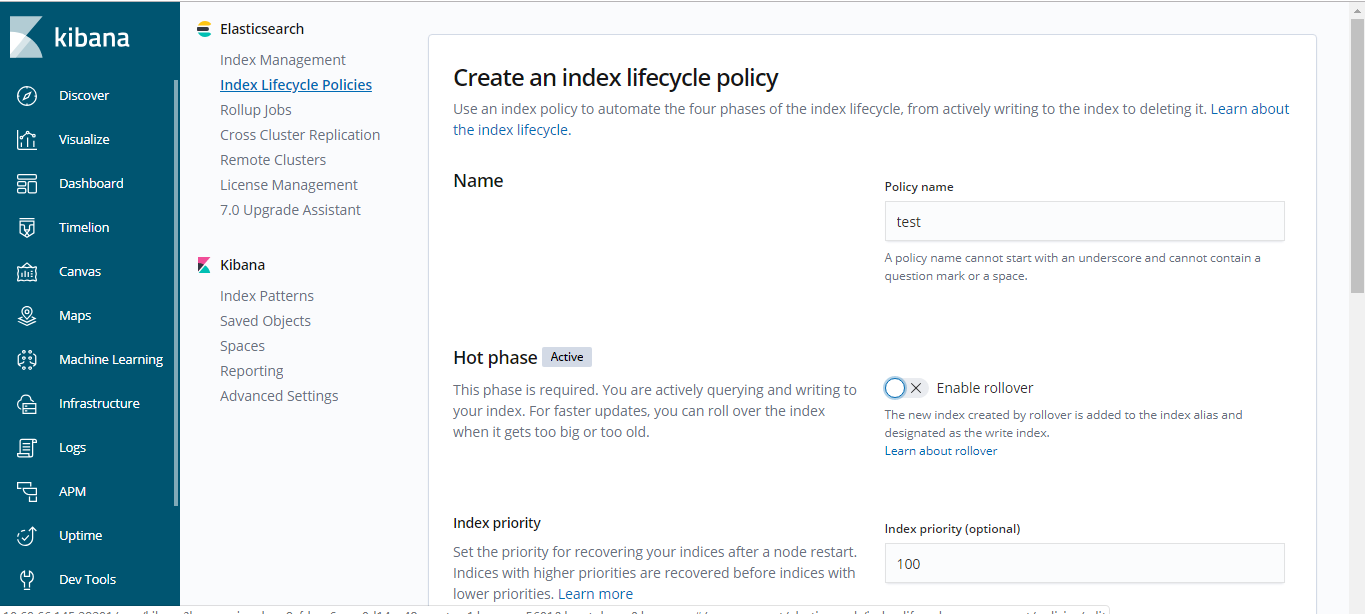Open Timelion via its shield icon
1365x614 pixels.
(x=27, y=228)
